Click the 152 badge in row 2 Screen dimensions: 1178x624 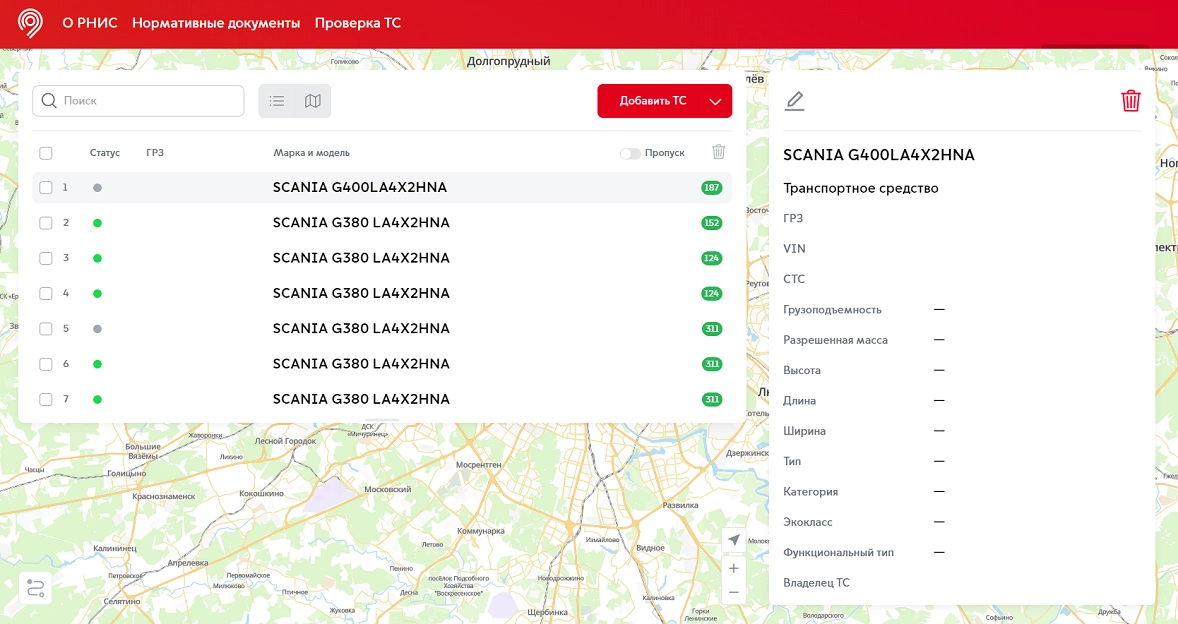click(711, 223)
